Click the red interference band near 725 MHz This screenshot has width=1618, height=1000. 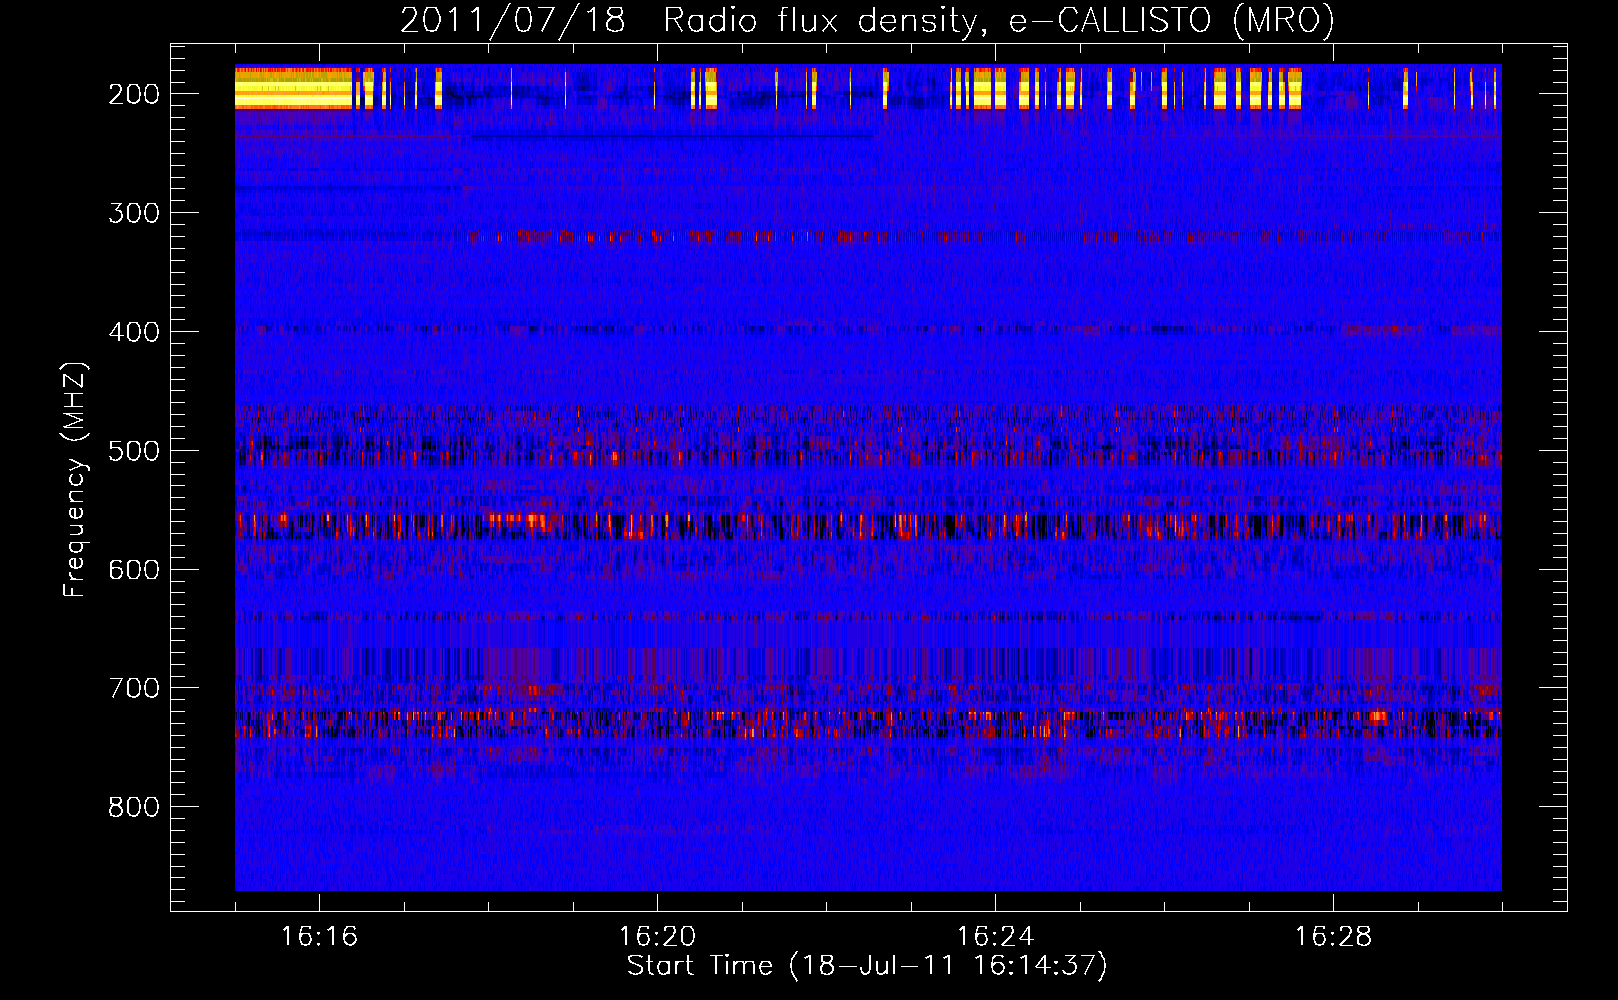868,723
